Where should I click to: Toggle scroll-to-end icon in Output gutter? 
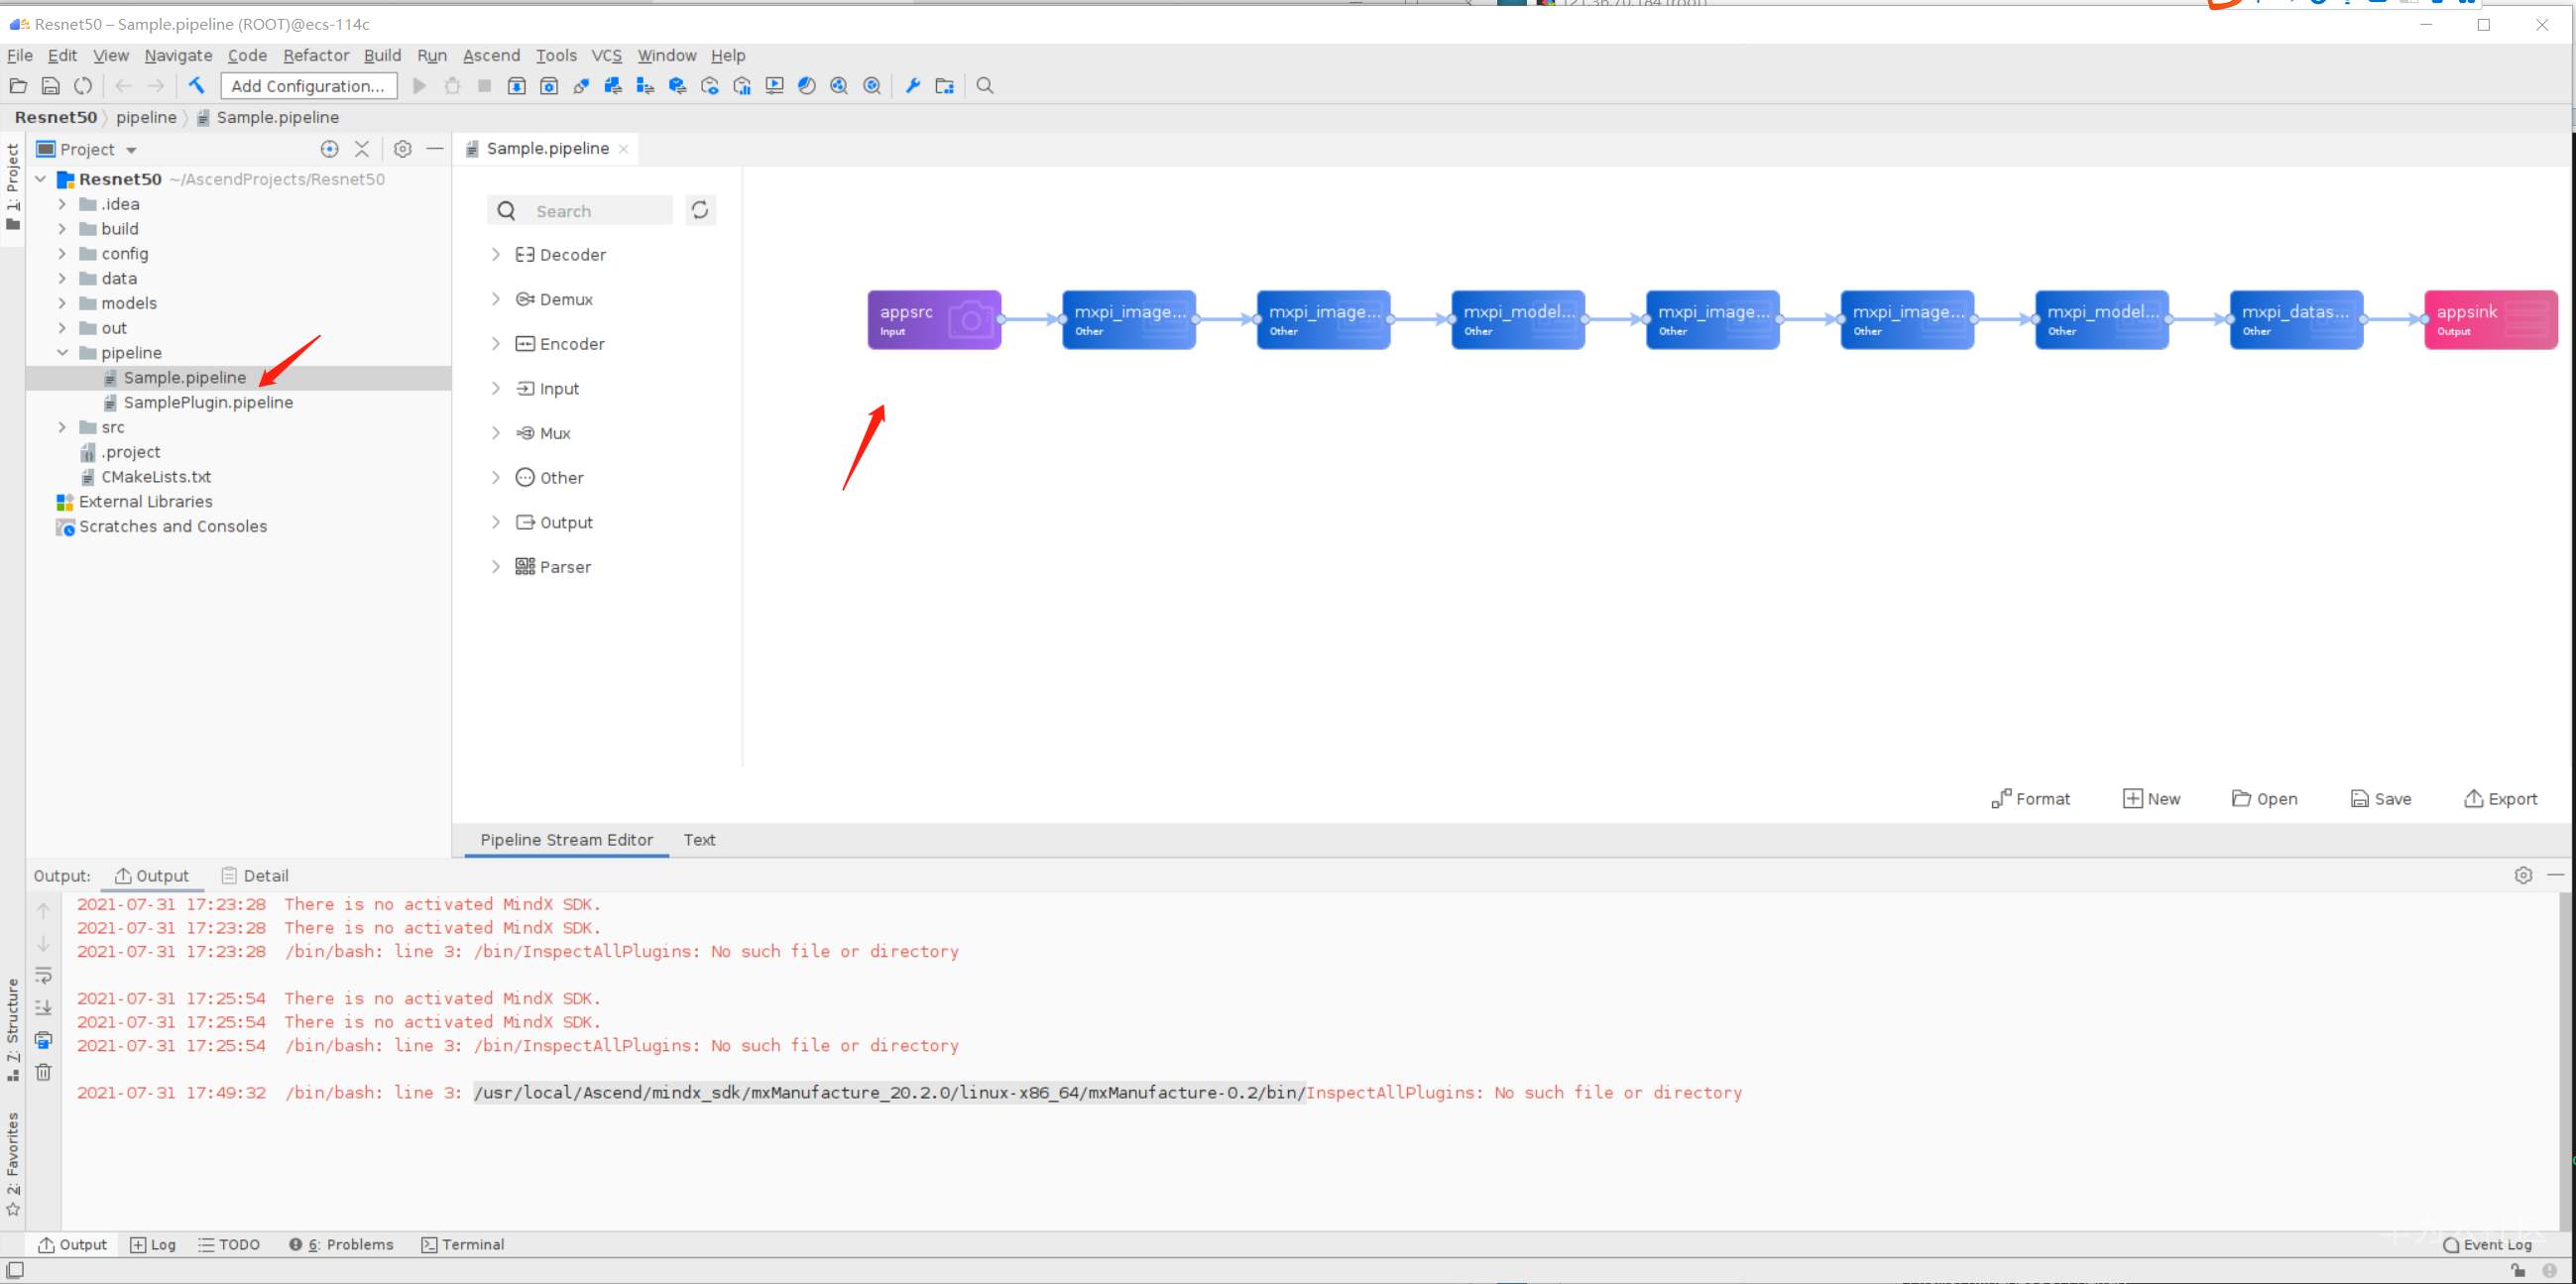pos(43,1007)
